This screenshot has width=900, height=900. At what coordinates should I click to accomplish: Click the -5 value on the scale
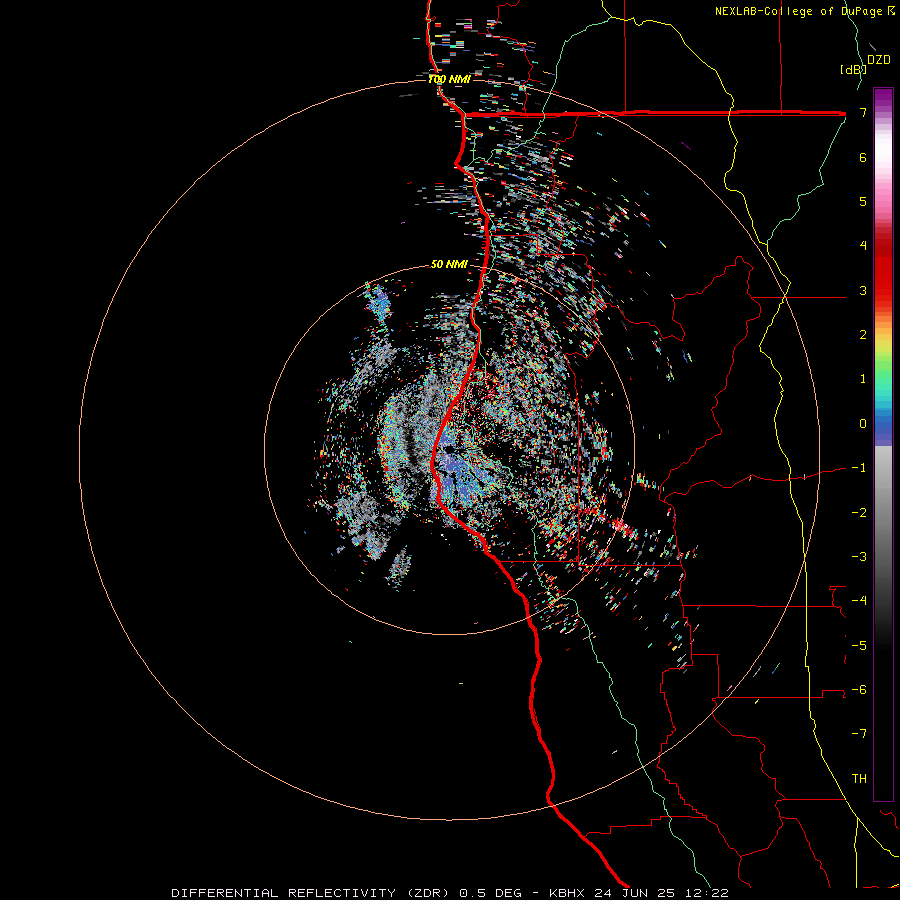pos(859,646)
